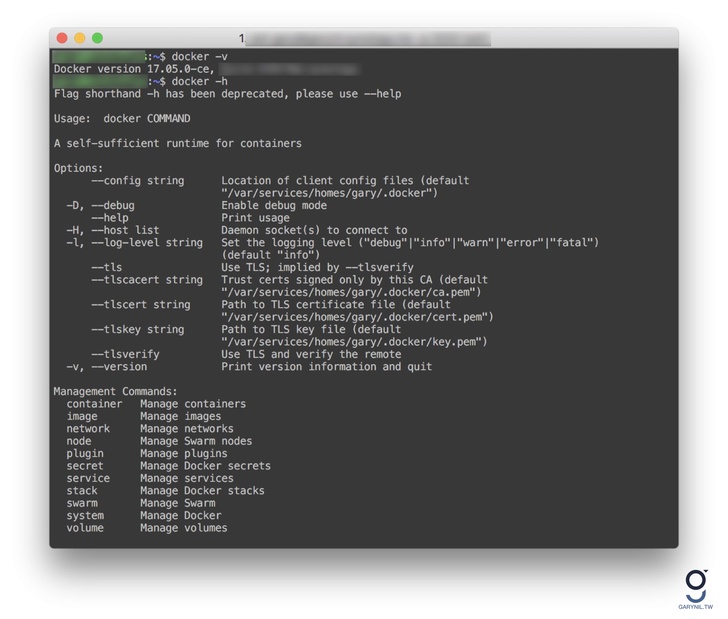Click the 'network' management command
This screenshot has height=619, width=728.
click(88, 429)
